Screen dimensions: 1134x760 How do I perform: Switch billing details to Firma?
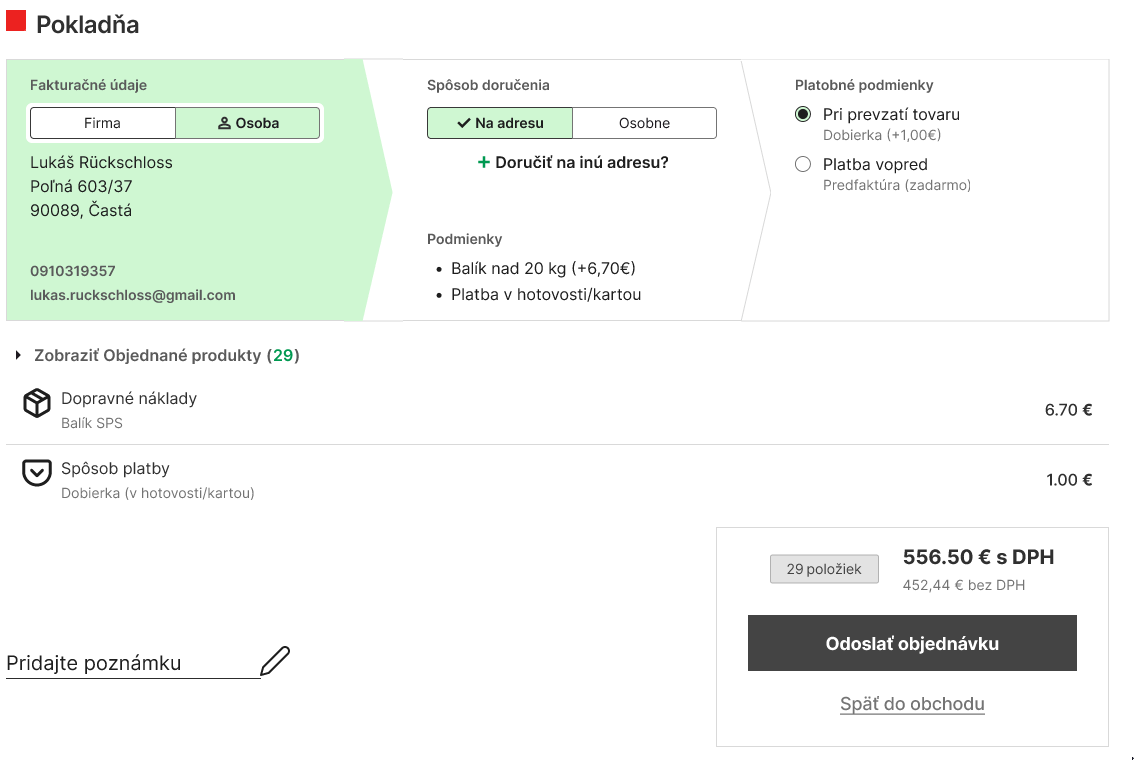(102, 123)
